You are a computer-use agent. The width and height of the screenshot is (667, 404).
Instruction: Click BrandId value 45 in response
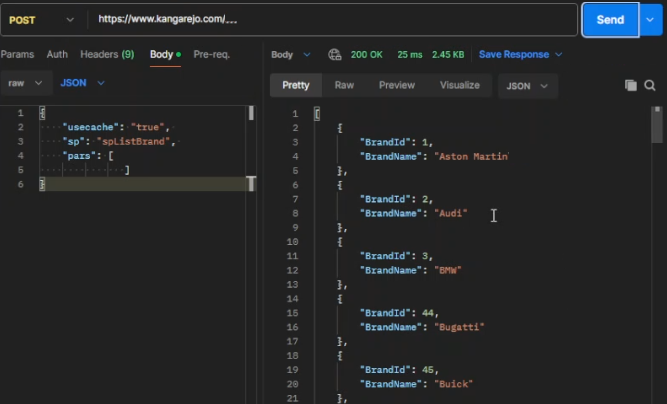point(428,370)
